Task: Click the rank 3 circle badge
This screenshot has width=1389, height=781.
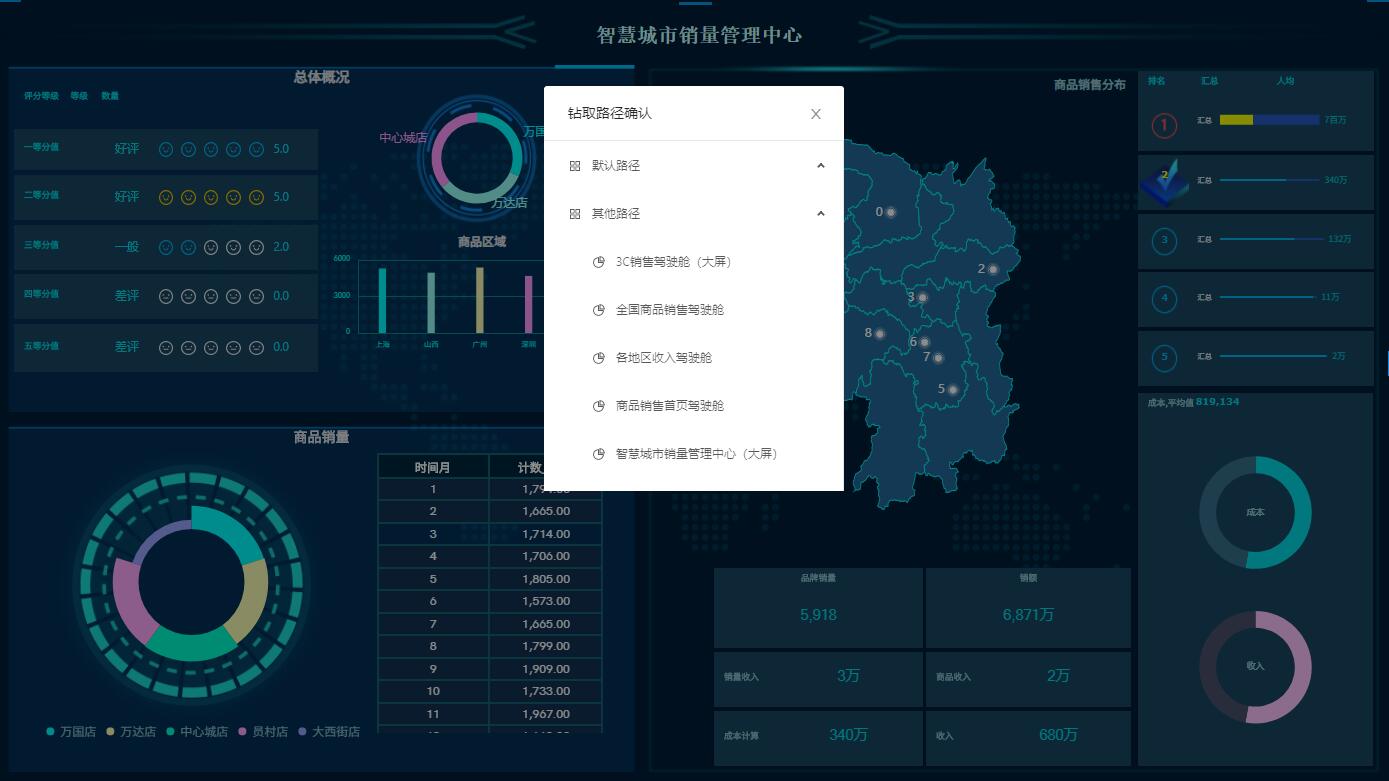Action: pos(1164,240)
